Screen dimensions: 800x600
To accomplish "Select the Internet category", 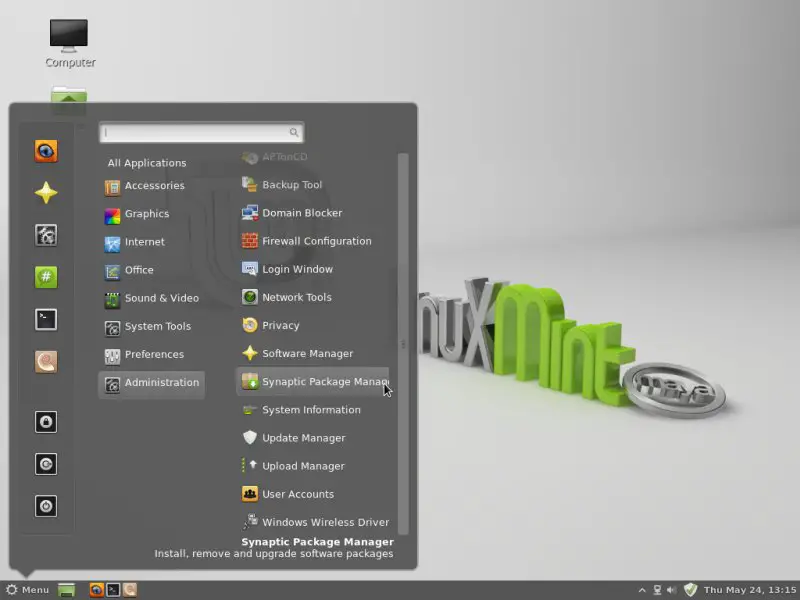I will [151, 242].
